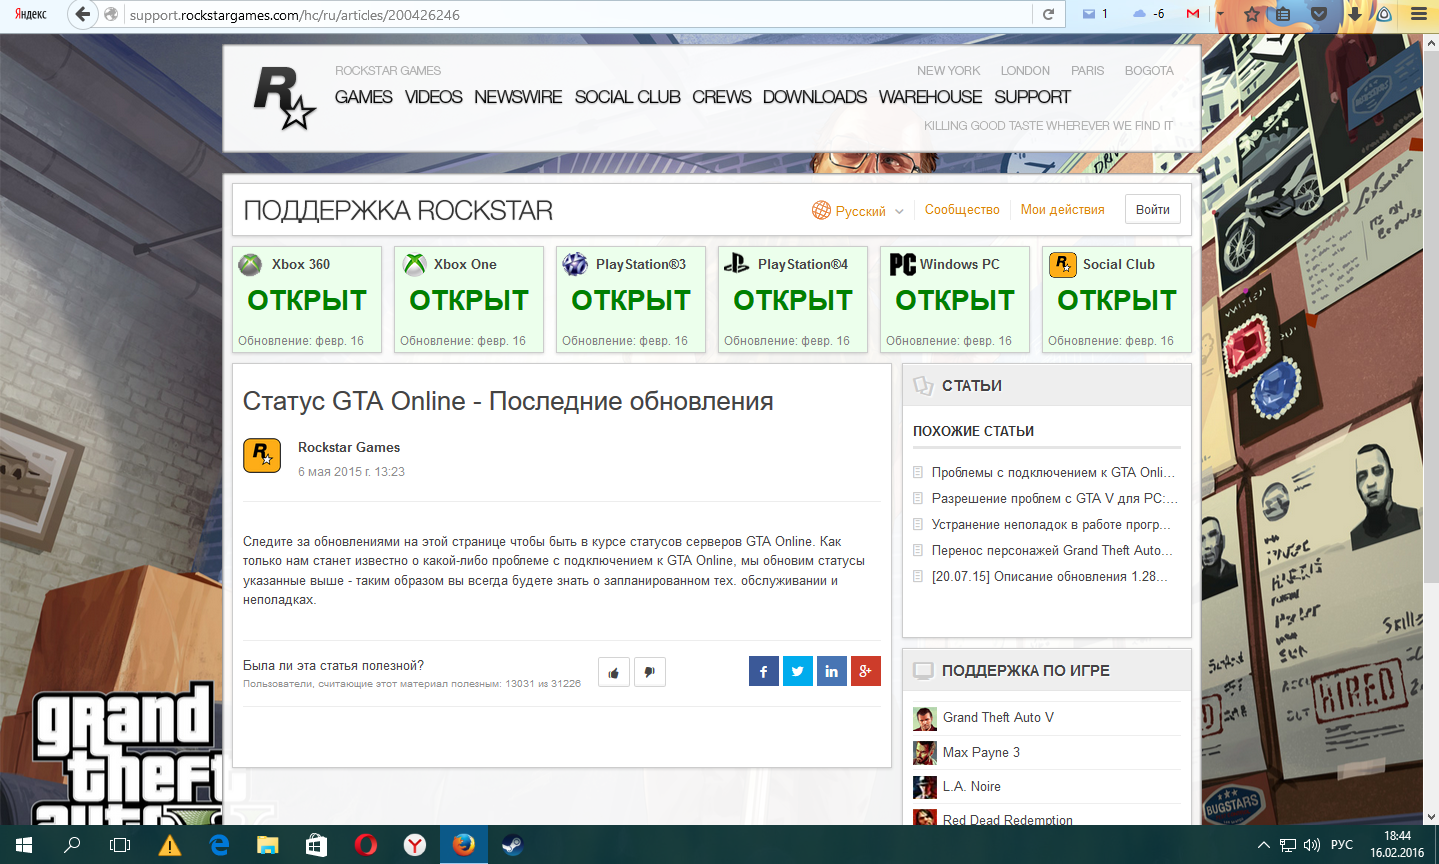Open the Мои действия link
Viewport: 1439px width, 864px height.
coord(1062,210)
